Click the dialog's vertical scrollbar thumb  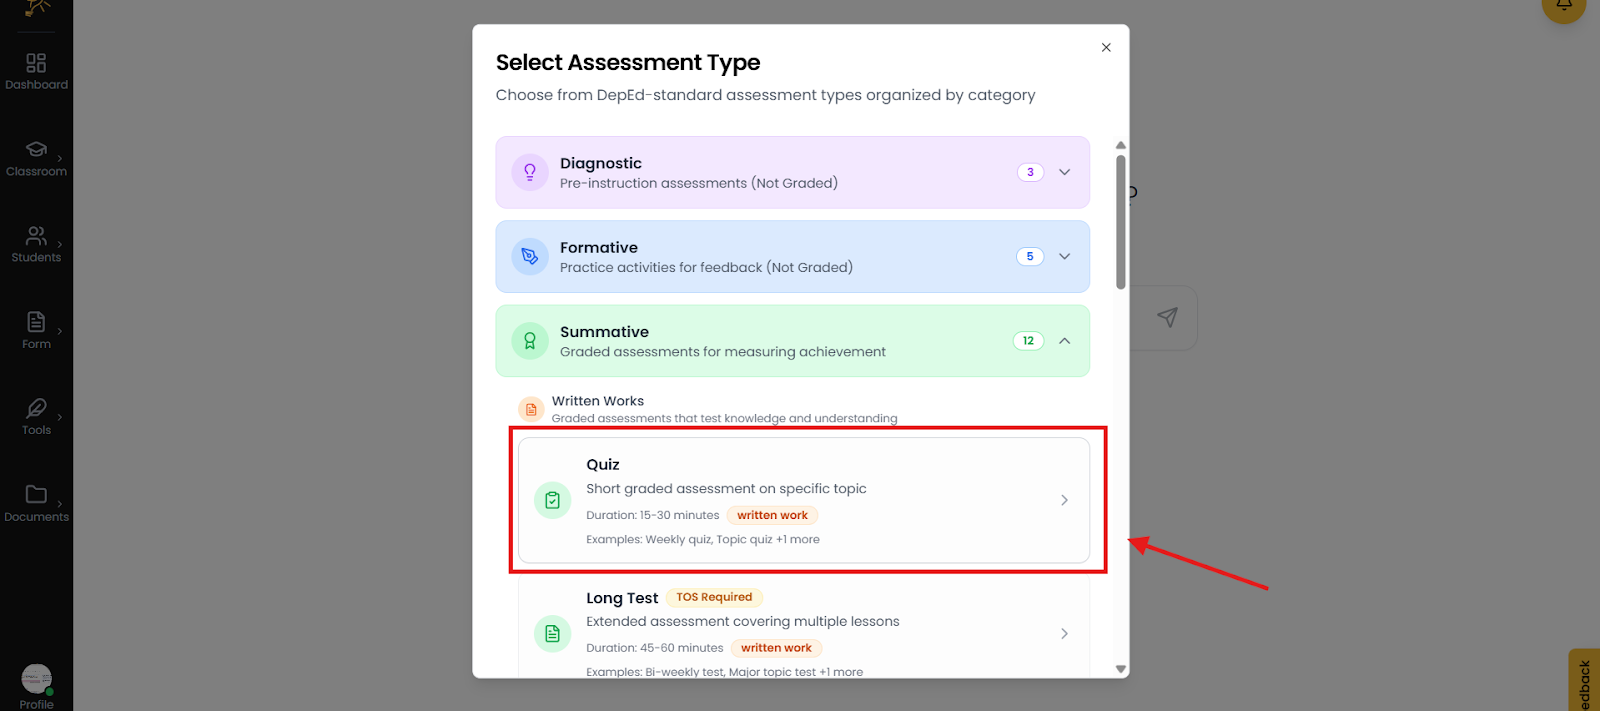pyautogui.click(x=1121, y=220)
